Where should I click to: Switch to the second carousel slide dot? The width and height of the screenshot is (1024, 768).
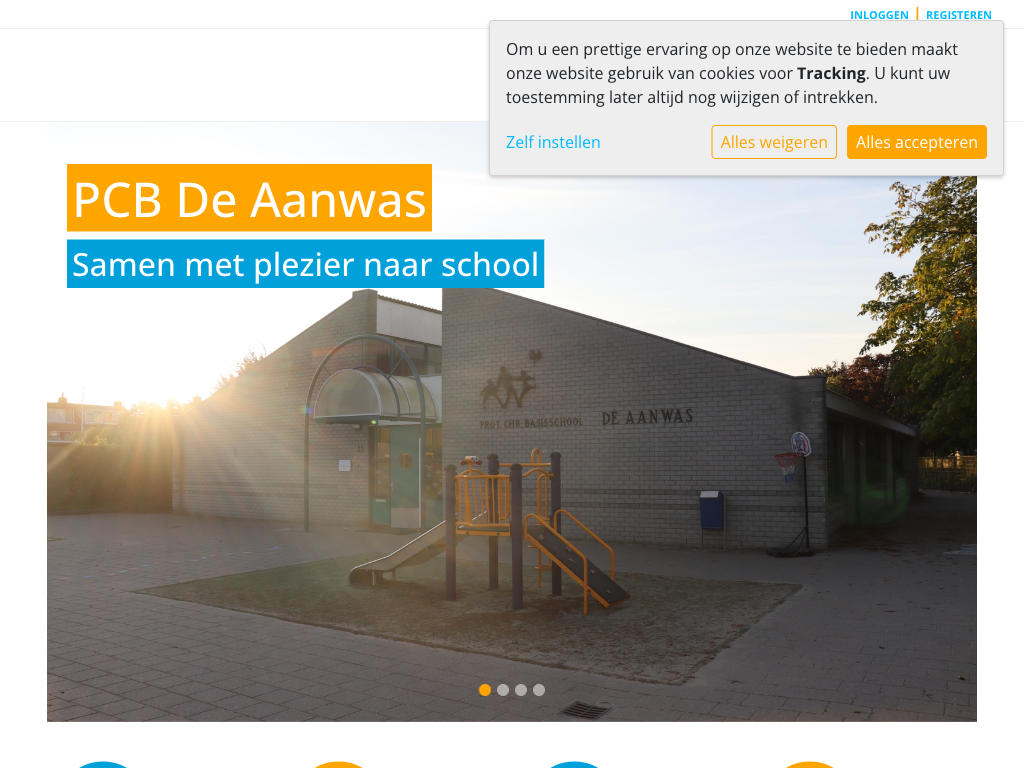pos(503,690)
